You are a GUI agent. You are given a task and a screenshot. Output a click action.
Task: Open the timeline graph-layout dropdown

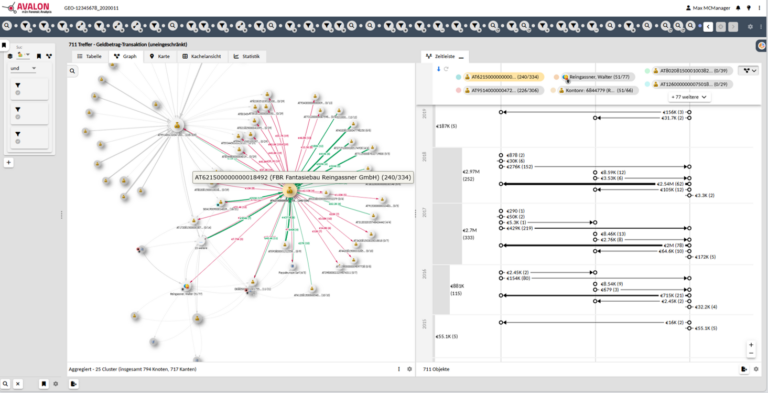pos(749,71)
